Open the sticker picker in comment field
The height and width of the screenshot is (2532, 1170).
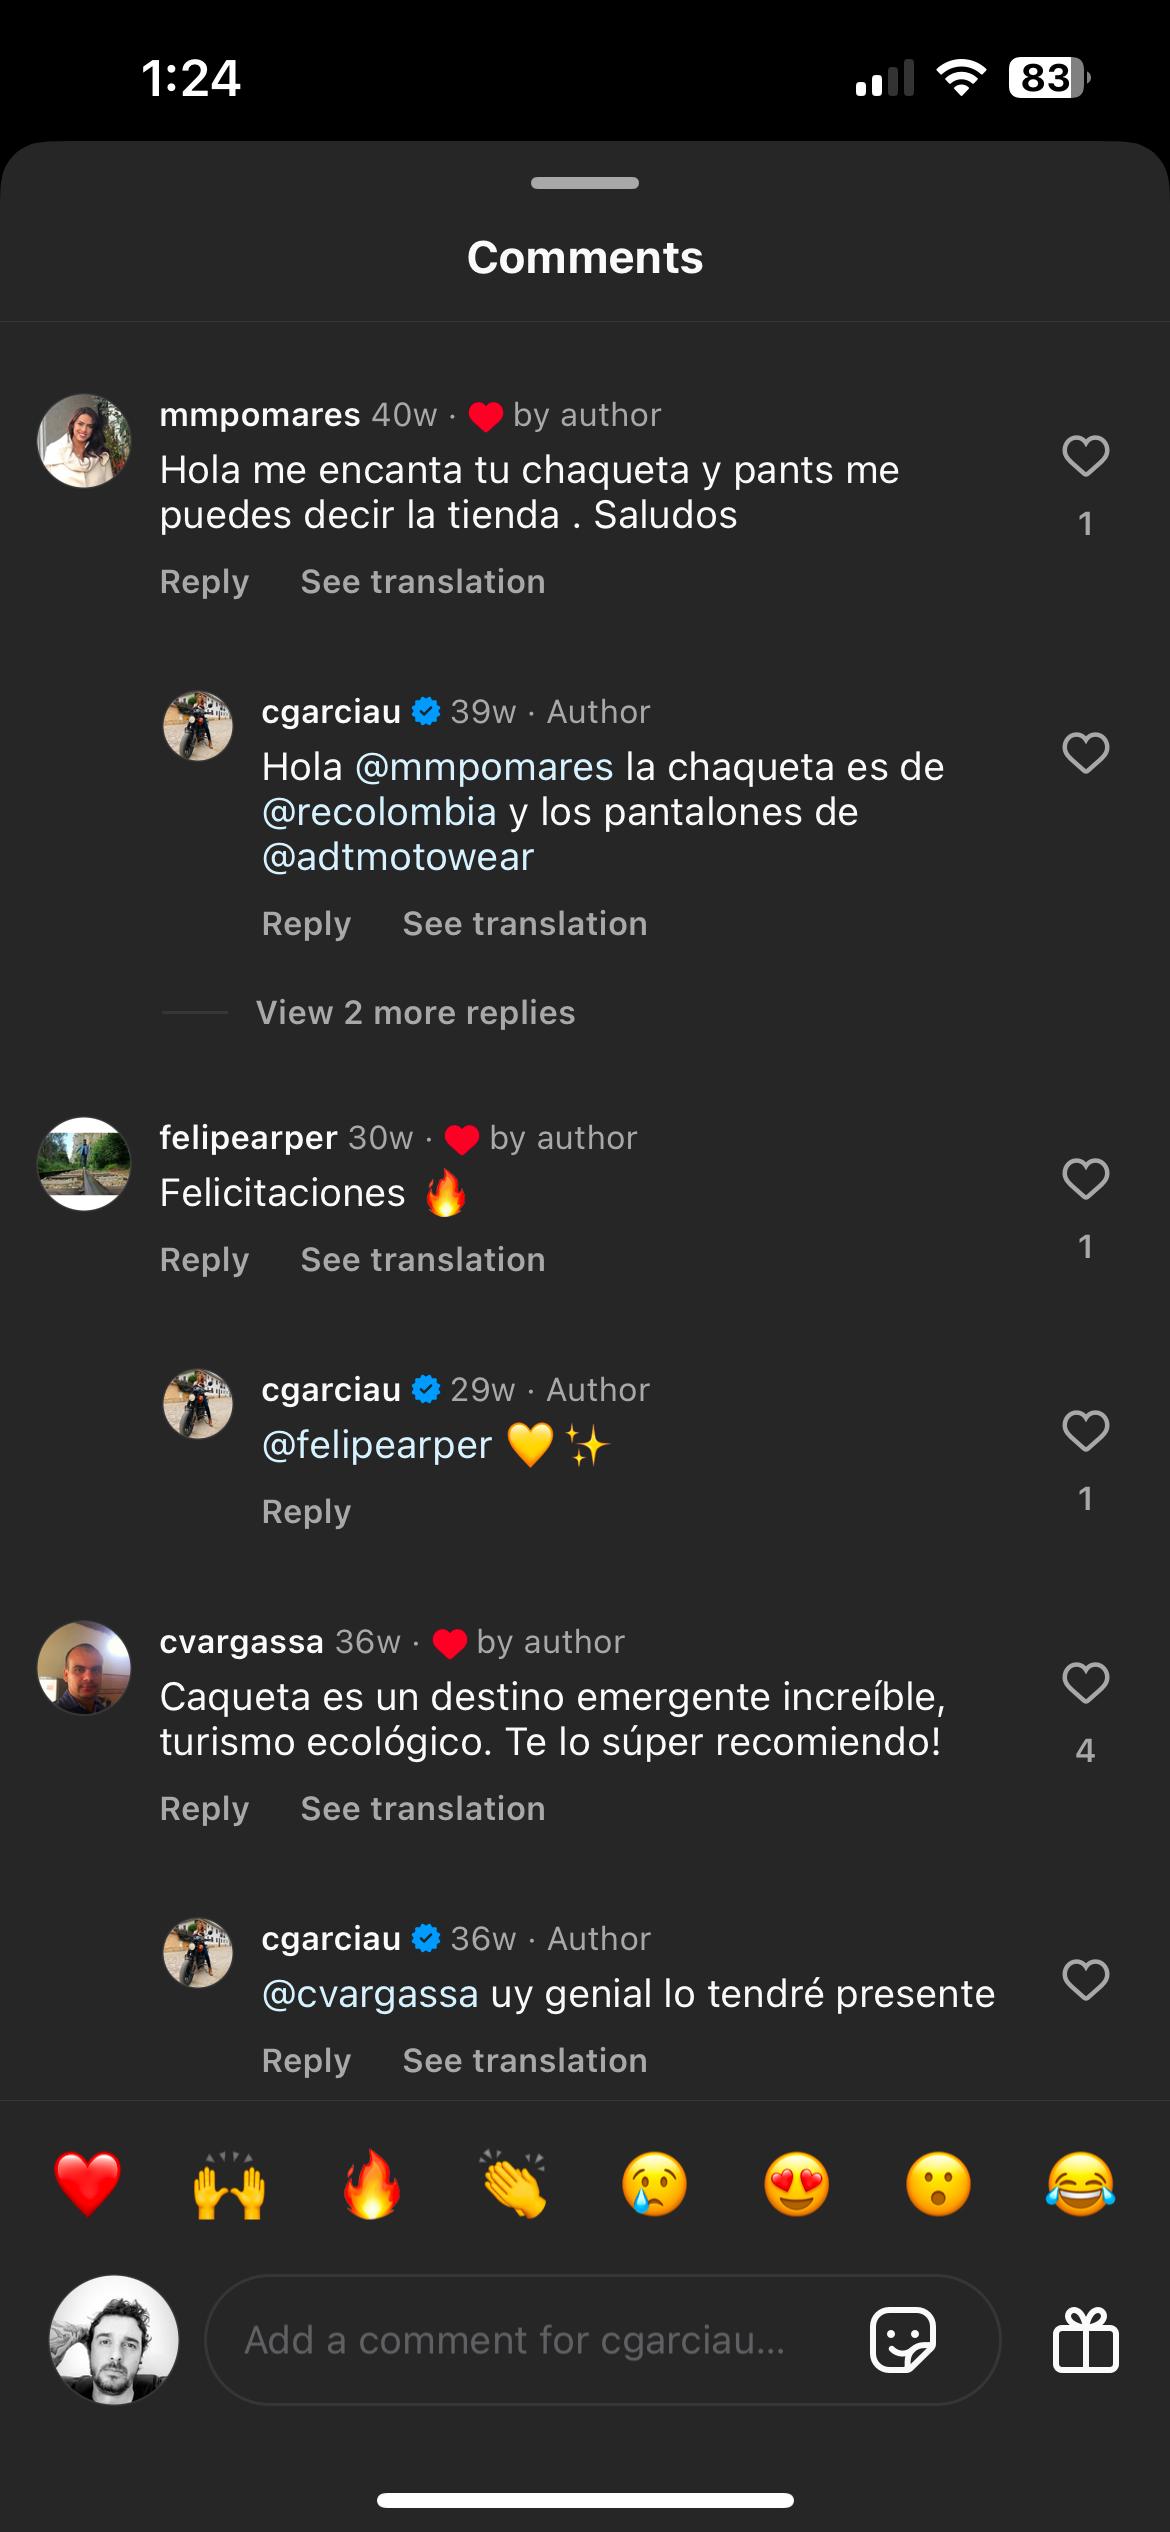point(902,2340)
